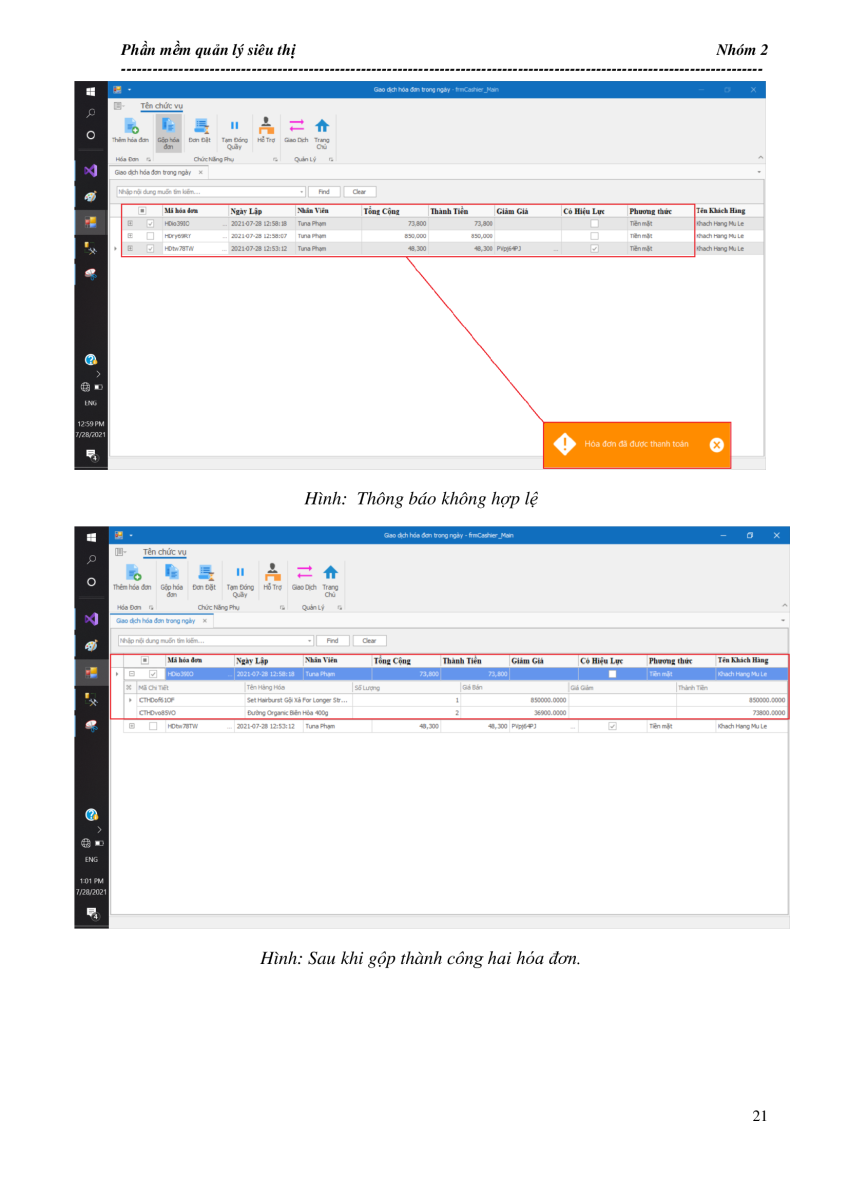Image resolution: width=849 pixels, height=1200 pixels.
Task: Select Tên chức vụ ribbon tab, 1:01 PM screenshot
Action: [x=164, y=551]
